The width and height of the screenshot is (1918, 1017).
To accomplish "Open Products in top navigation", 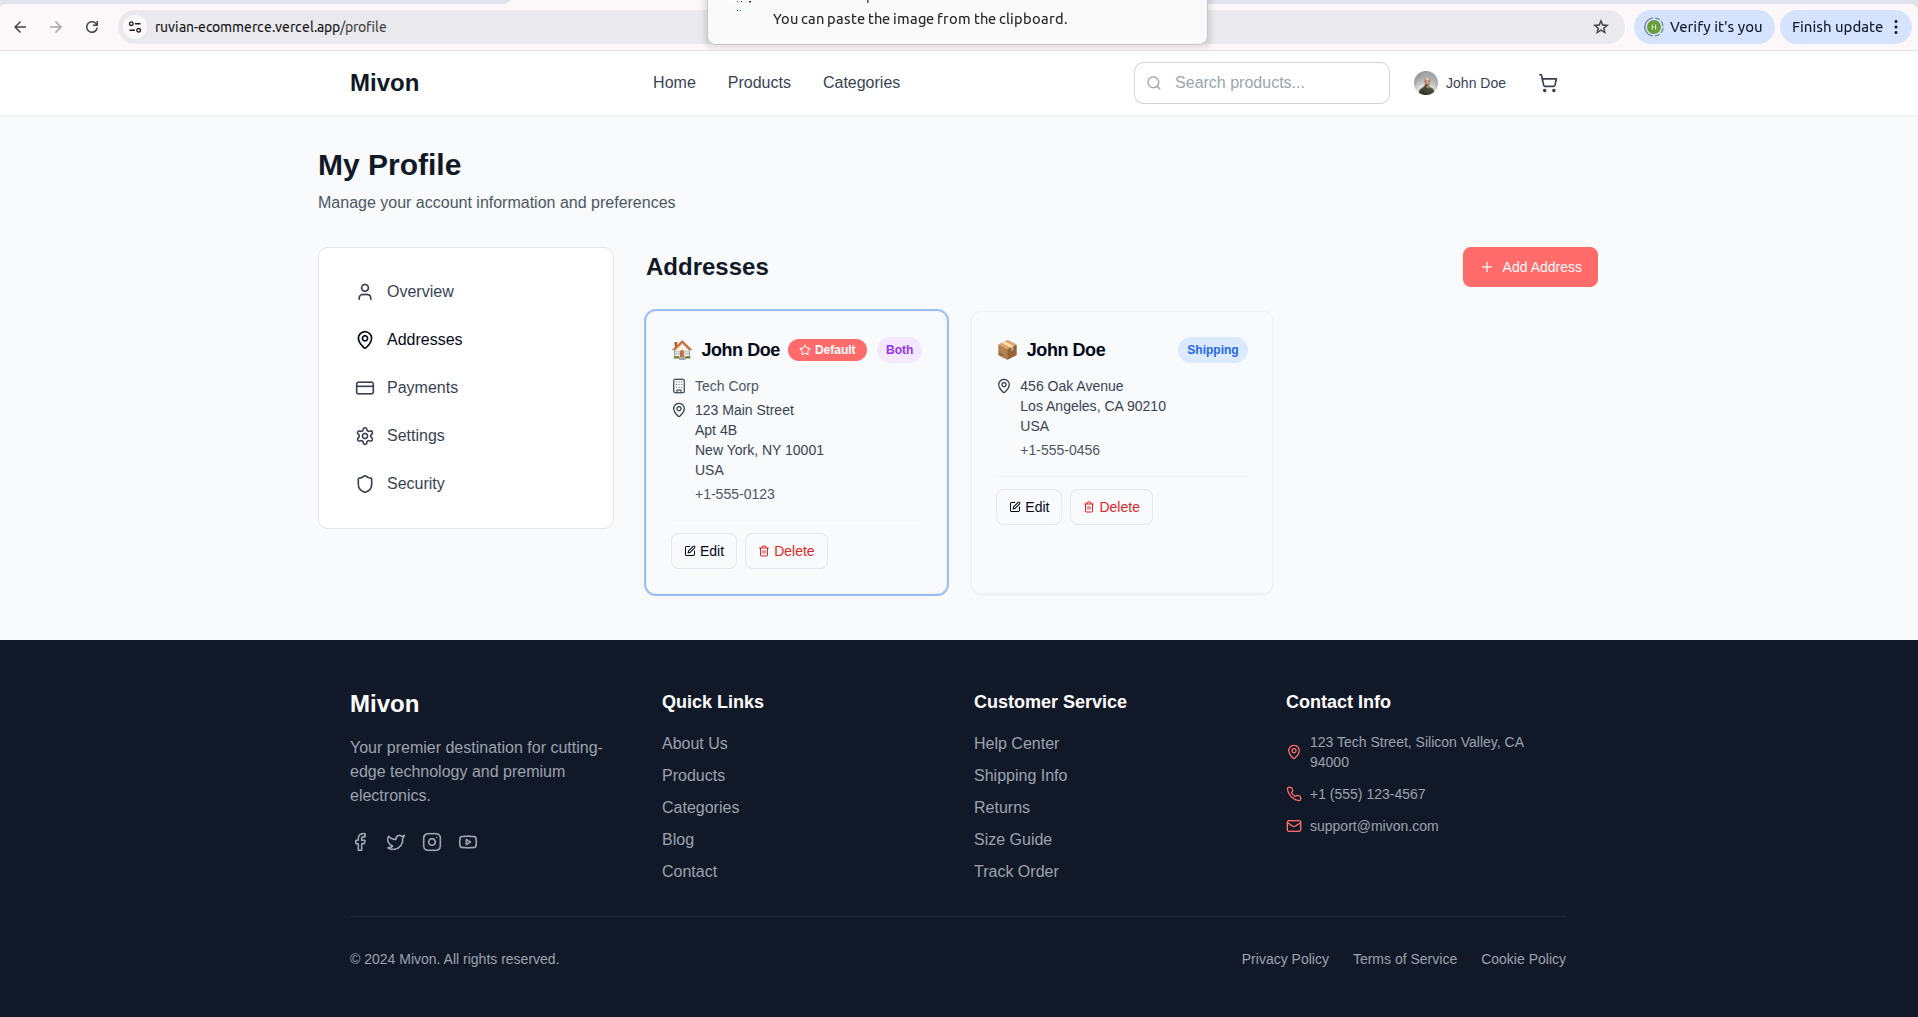I will [759, 83].
